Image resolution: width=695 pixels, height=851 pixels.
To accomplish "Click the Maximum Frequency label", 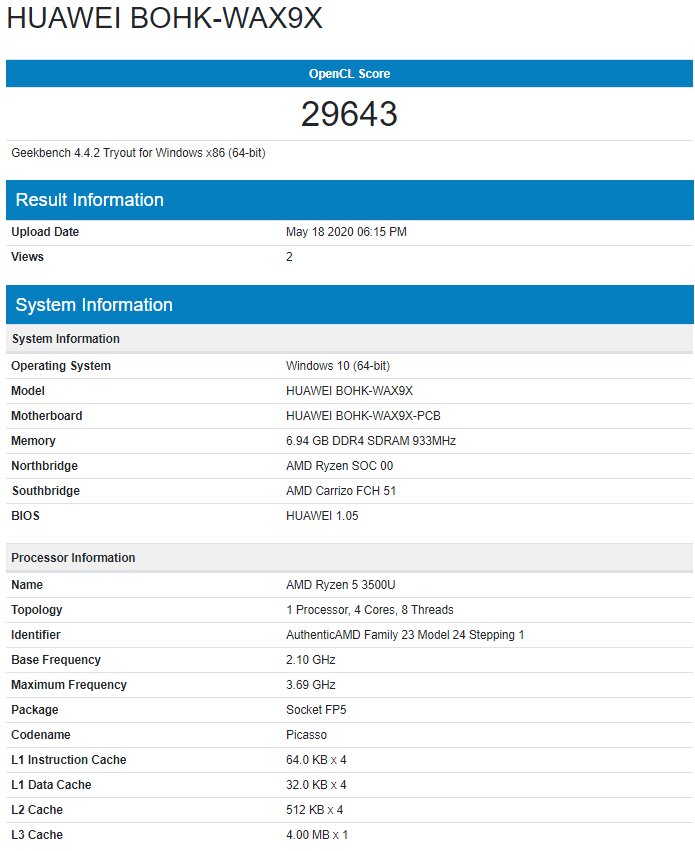I will click(x=69, y=684).
